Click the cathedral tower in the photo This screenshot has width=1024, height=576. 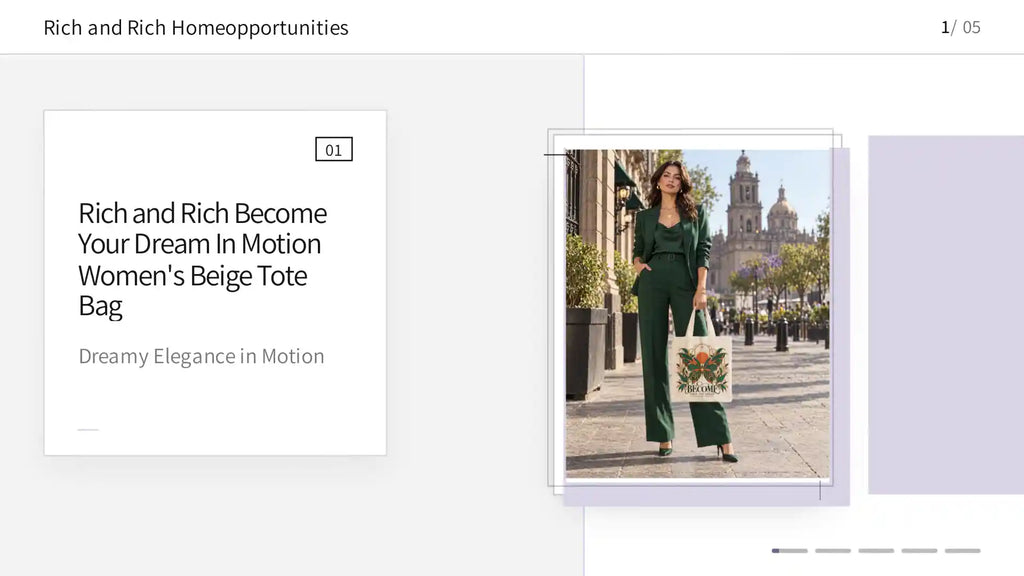[x=744, y=196]
